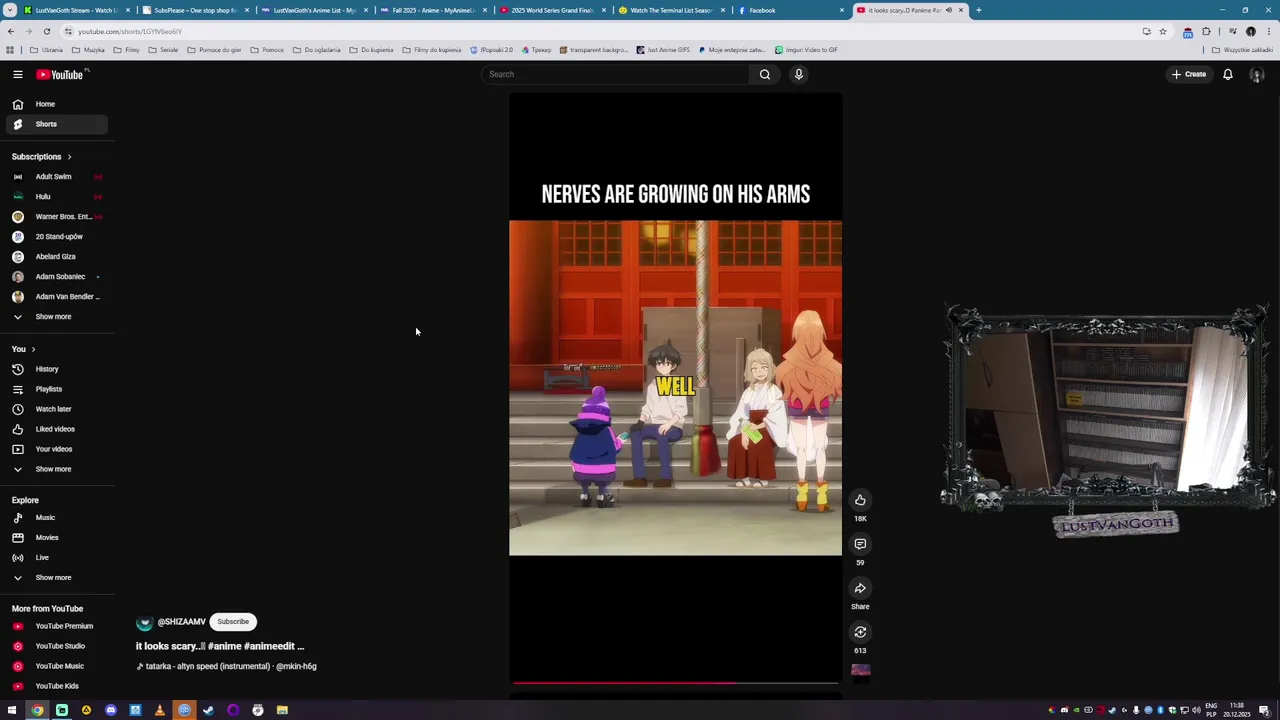Open the Adam Sobaniec channel
1280x720 pixels.
(56, 277)
